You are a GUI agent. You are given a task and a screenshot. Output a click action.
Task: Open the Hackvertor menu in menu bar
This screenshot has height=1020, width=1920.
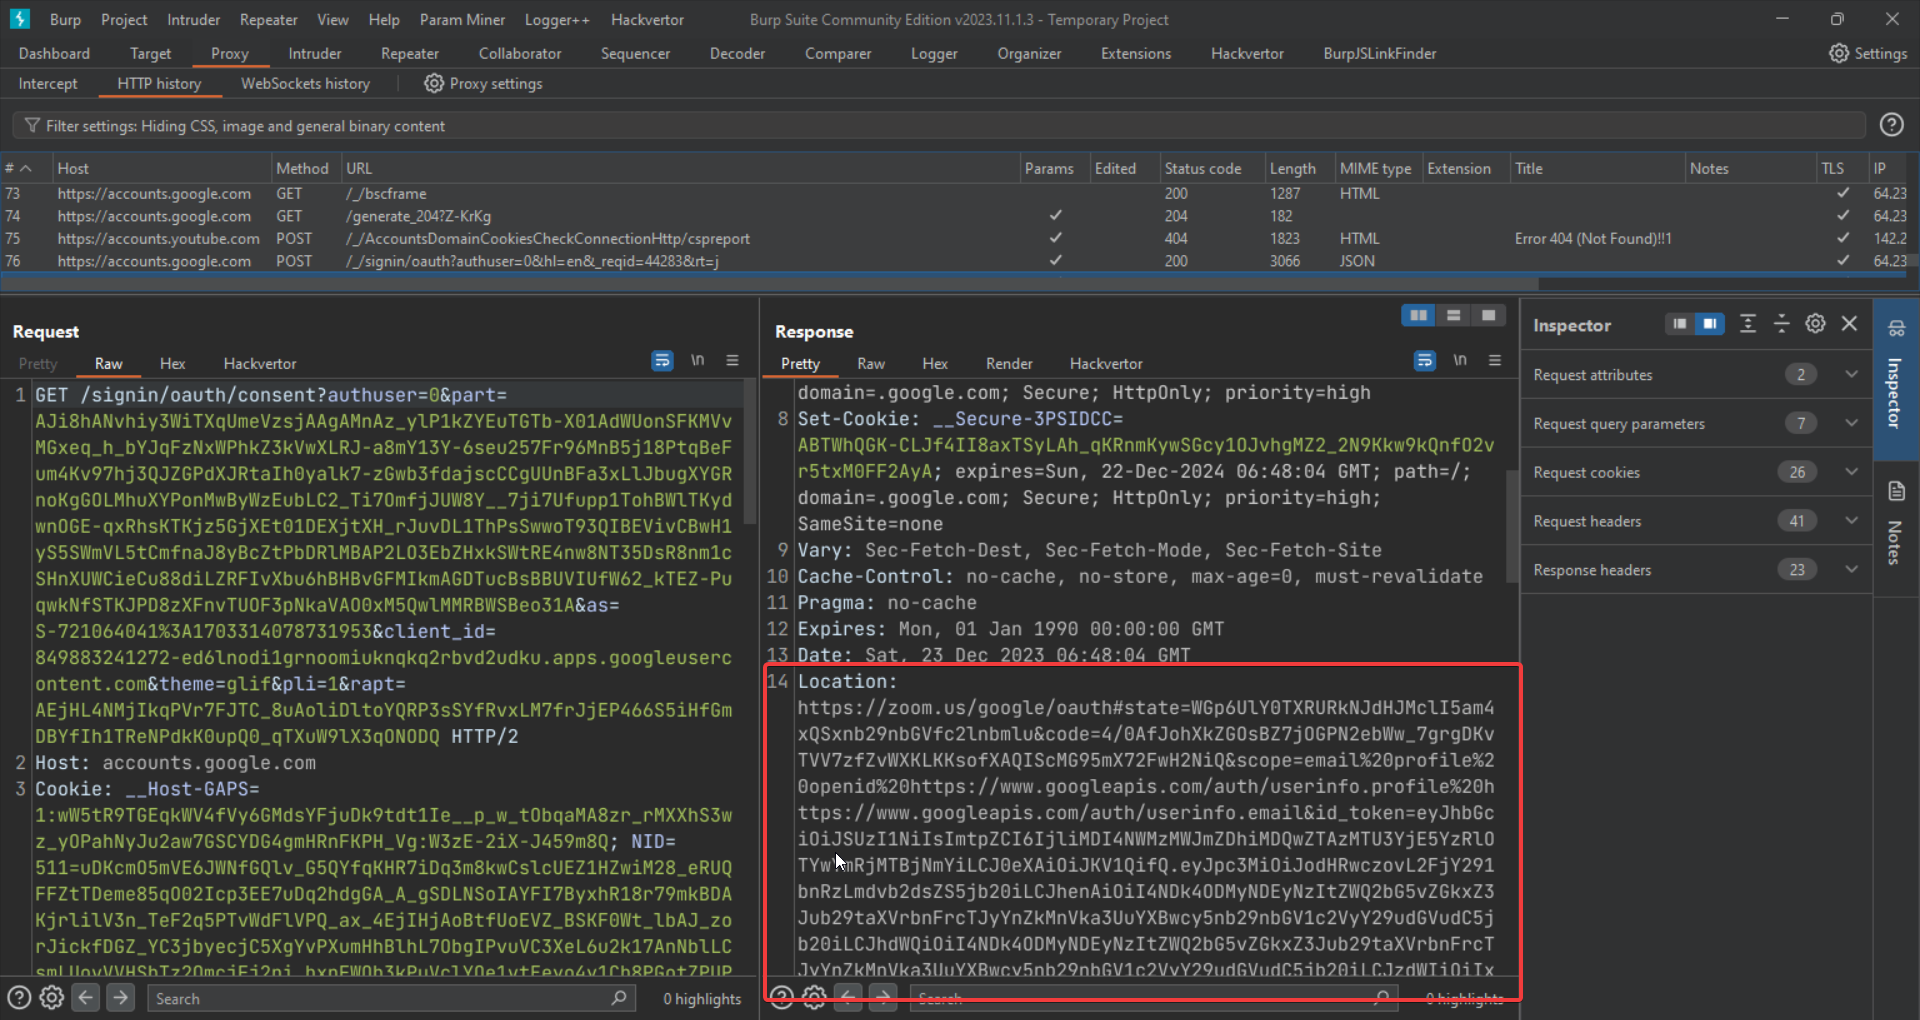pyautogui.click(x=647, y=19)
